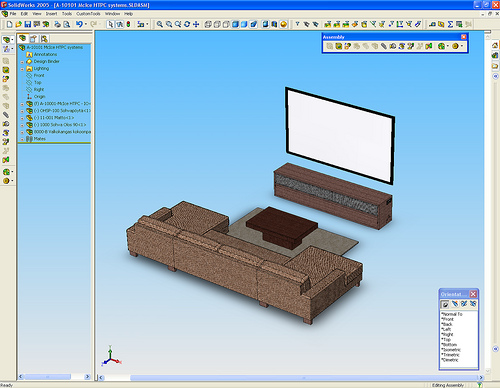Image resolution: width=500 pixels, height=388 pixels.
Task: Click the Save icon in the toolbar
Action: (28, 24)
